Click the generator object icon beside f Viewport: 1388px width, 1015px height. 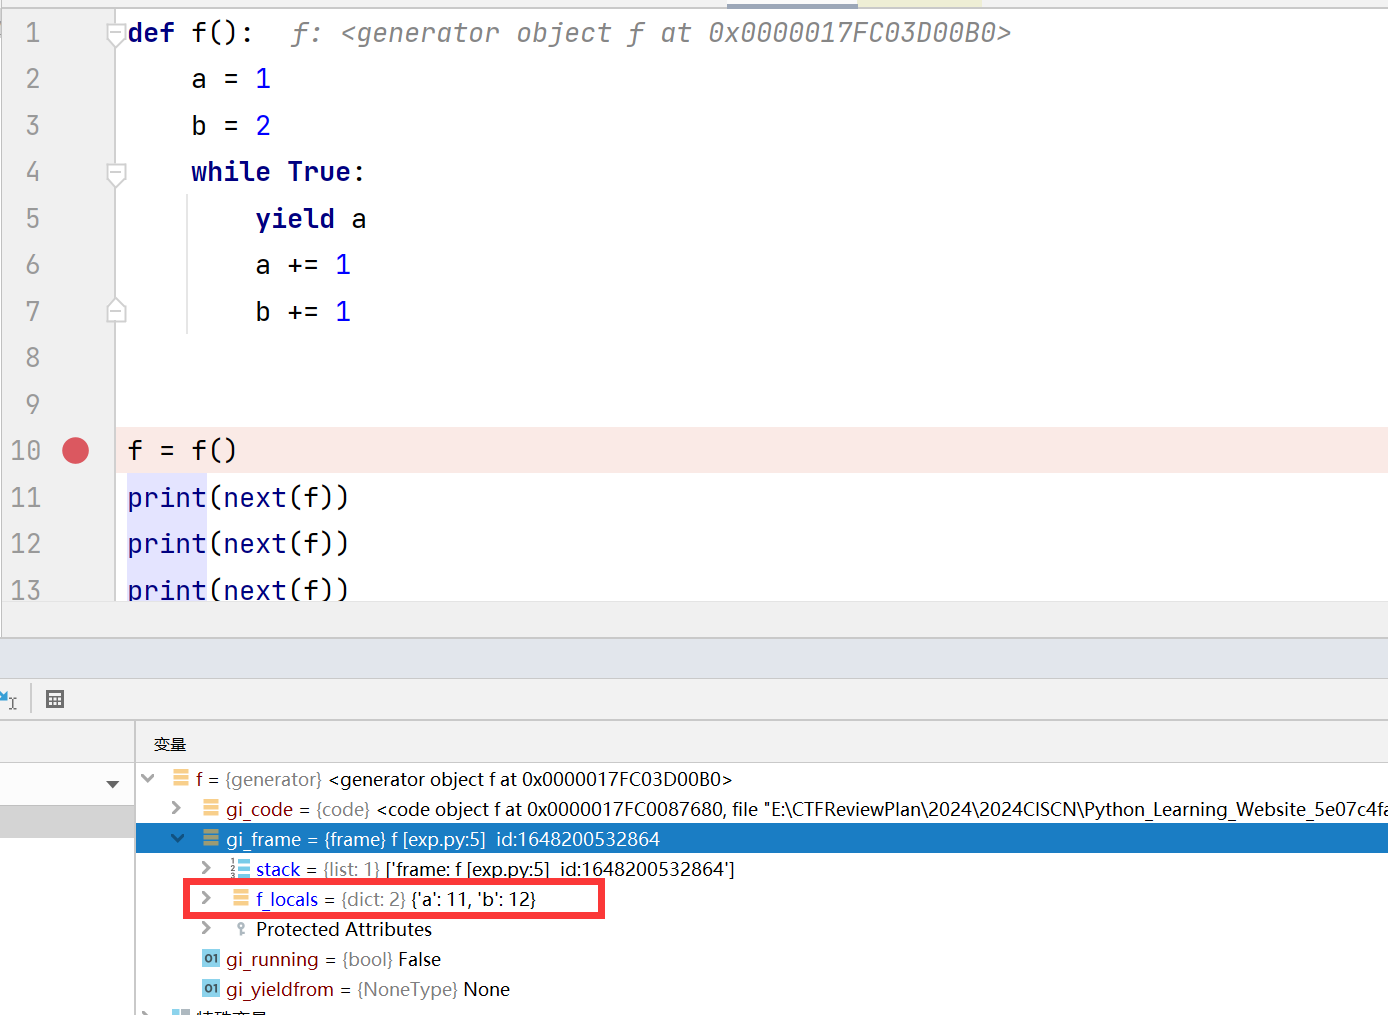click(181, 777)
